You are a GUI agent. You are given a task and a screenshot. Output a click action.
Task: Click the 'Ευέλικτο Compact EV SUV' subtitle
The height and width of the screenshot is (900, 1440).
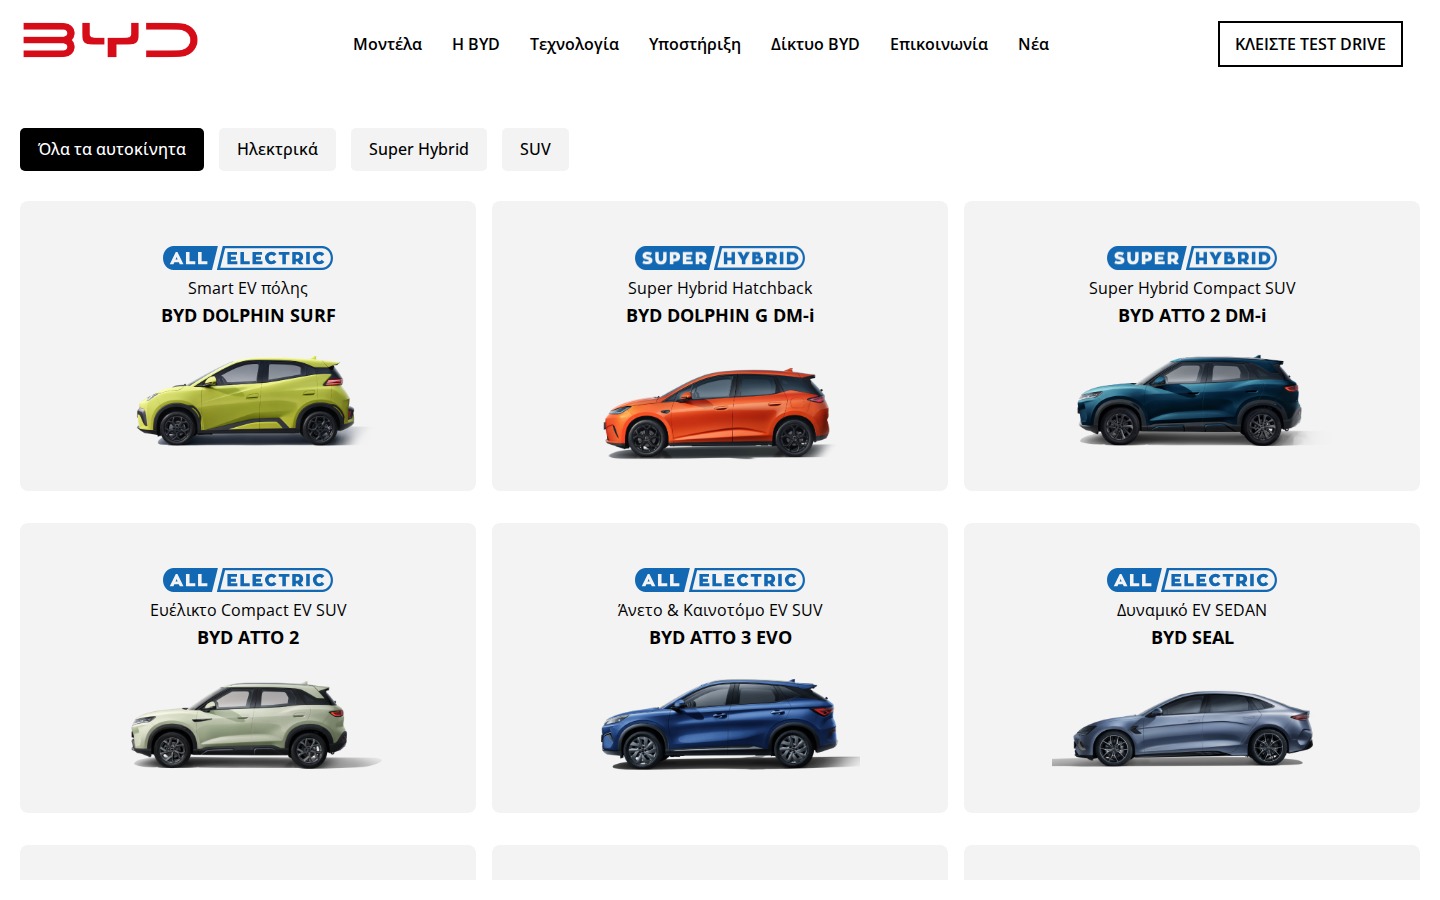tap(248, 610)
